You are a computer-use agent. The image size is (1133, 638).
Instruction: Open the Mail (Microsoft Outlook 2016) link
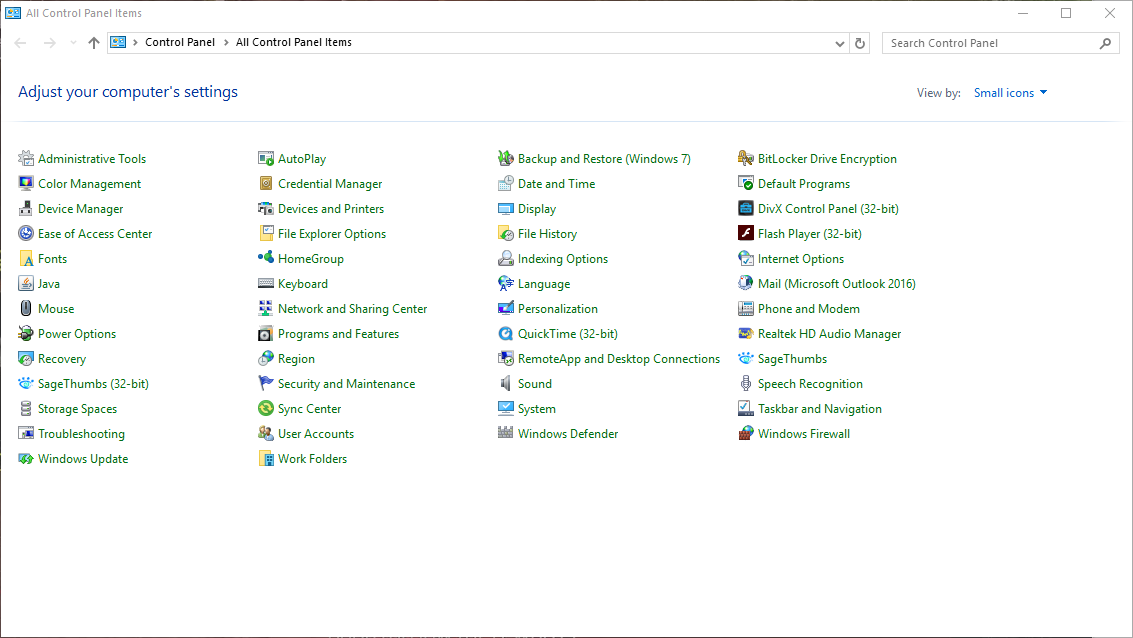pyautogui.click(x=837, y=284)
